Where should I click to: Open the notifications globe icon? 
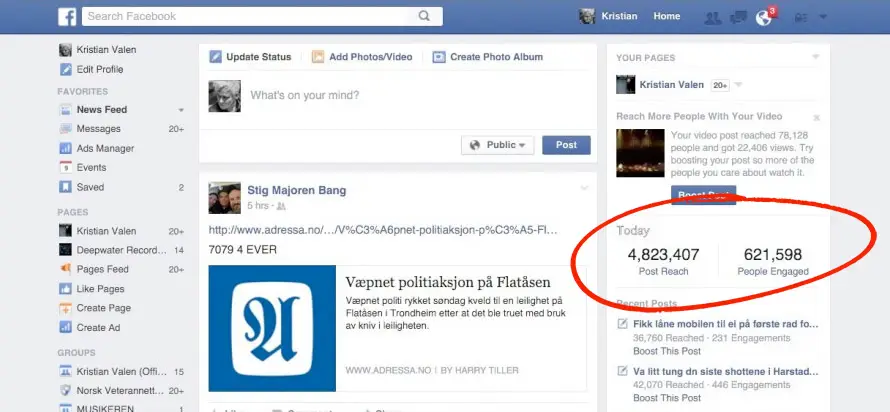(764, 17)
